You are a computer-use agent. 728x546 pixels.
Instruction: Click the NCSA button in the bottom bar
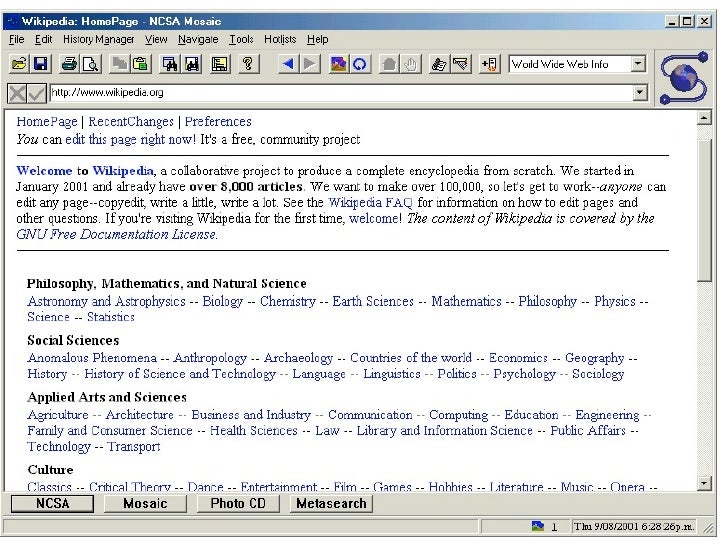(52, 504)
